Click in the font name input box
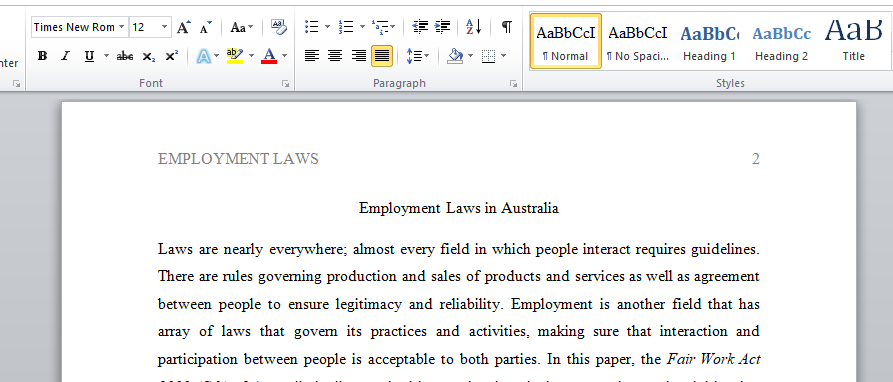 [74, 27]
